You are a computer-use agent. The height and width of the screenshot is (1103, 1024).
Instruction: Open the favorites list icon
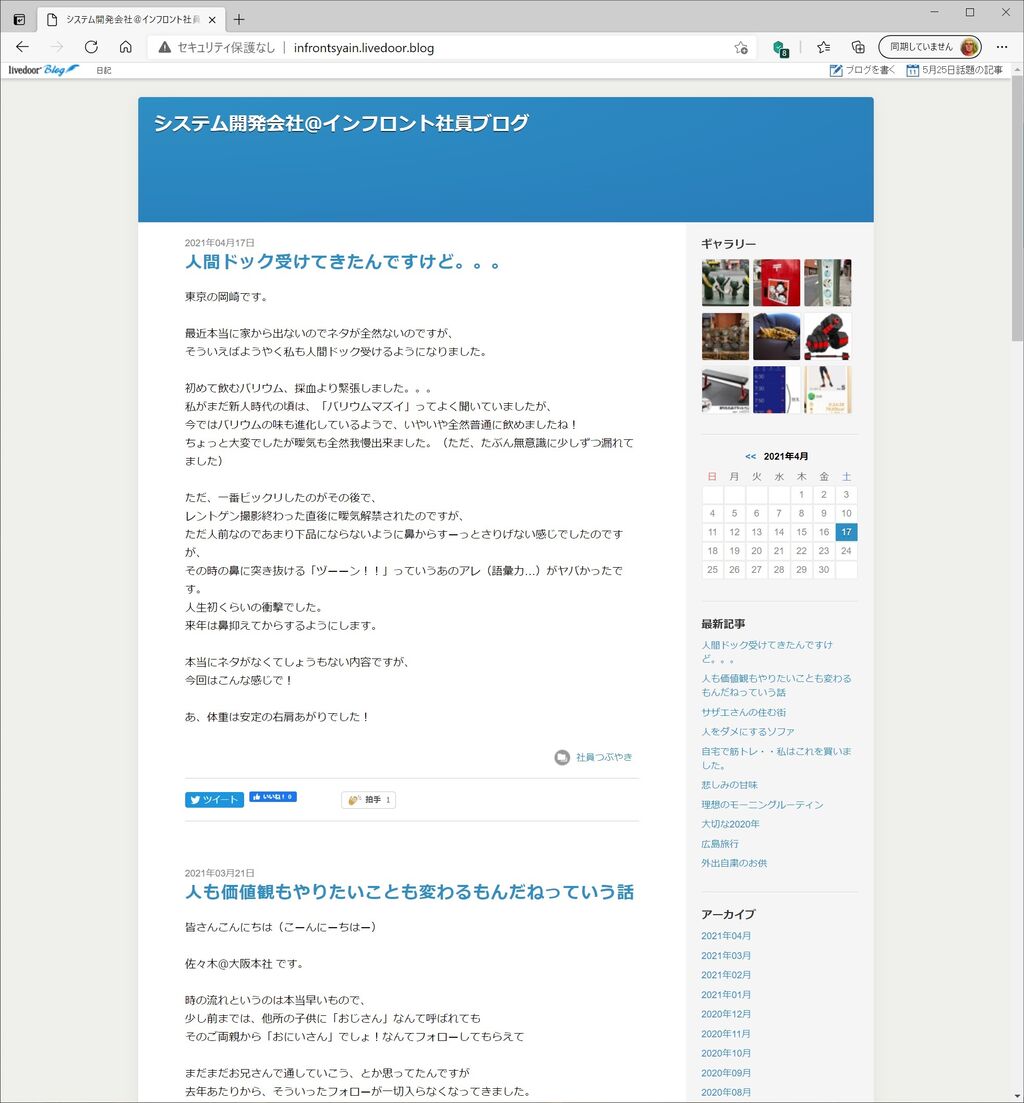(824, 47)
